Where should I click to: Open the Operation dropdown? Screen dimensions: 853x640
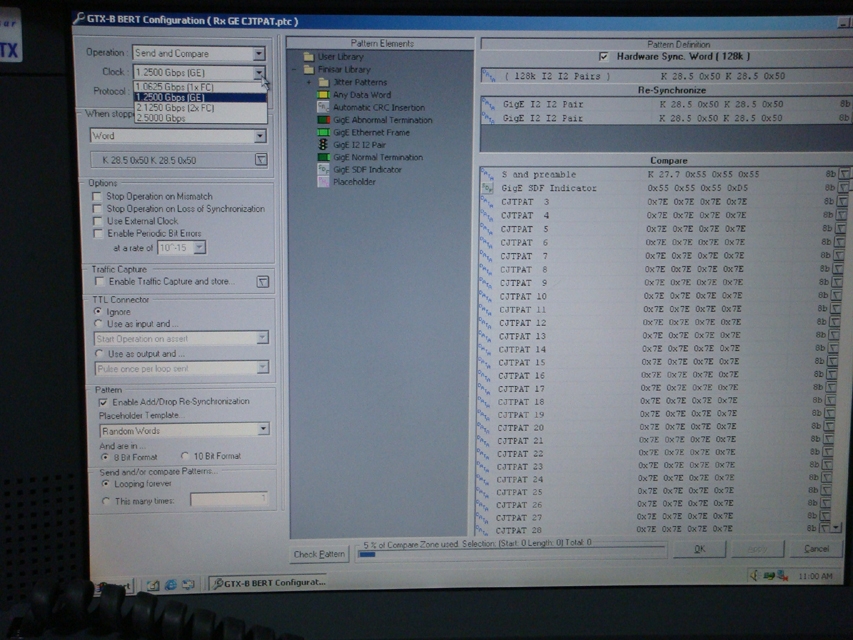click(259, 53)
